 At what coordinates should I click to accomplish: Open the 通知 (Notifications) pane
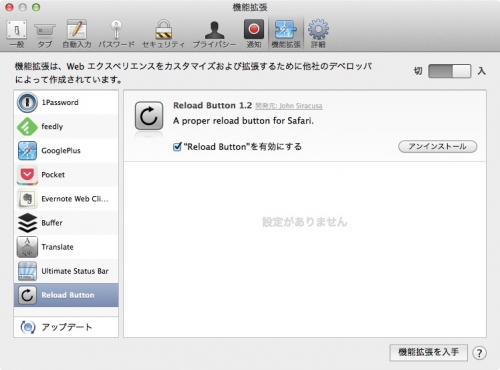(x=254, y=34)
